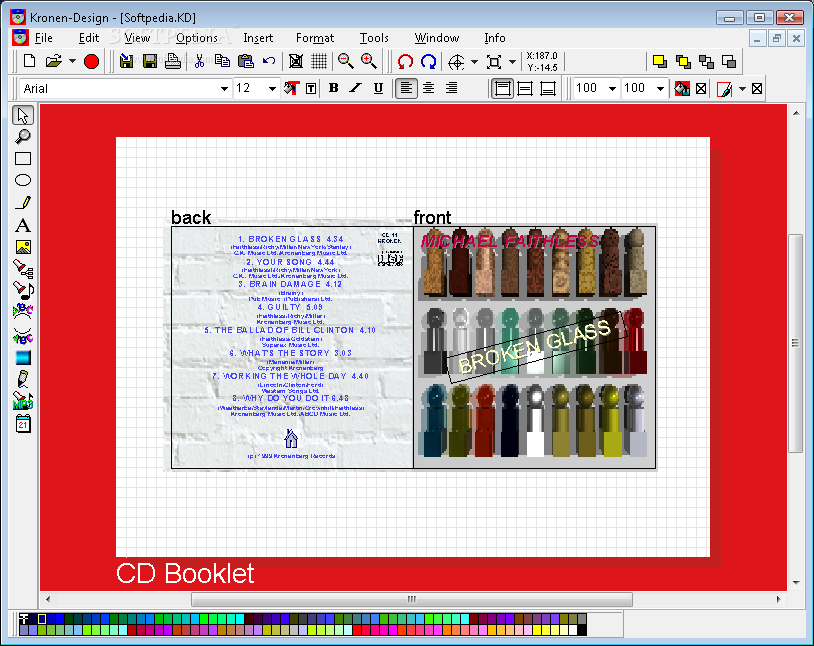Set right text alignment
The image size is (814, 646).
coord(452,88)
